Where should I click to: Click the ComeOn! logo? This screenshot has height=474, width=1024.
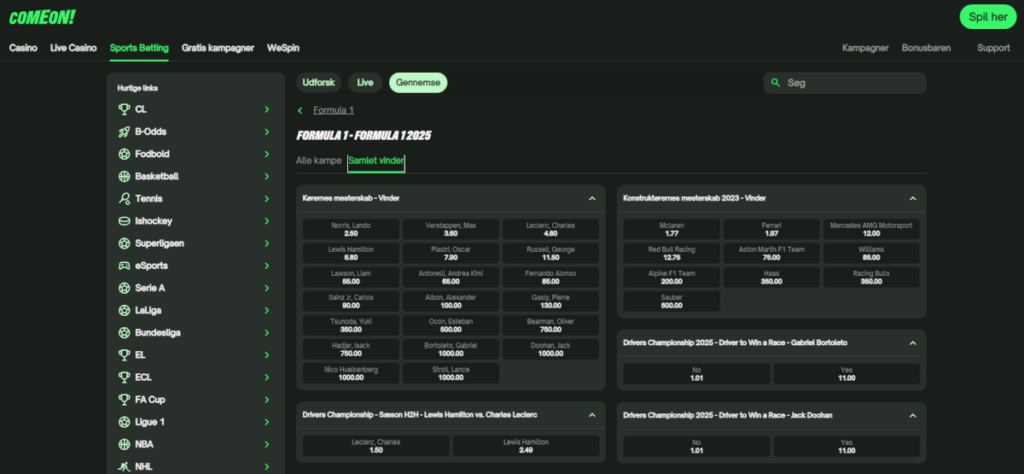tap(42, 17)
